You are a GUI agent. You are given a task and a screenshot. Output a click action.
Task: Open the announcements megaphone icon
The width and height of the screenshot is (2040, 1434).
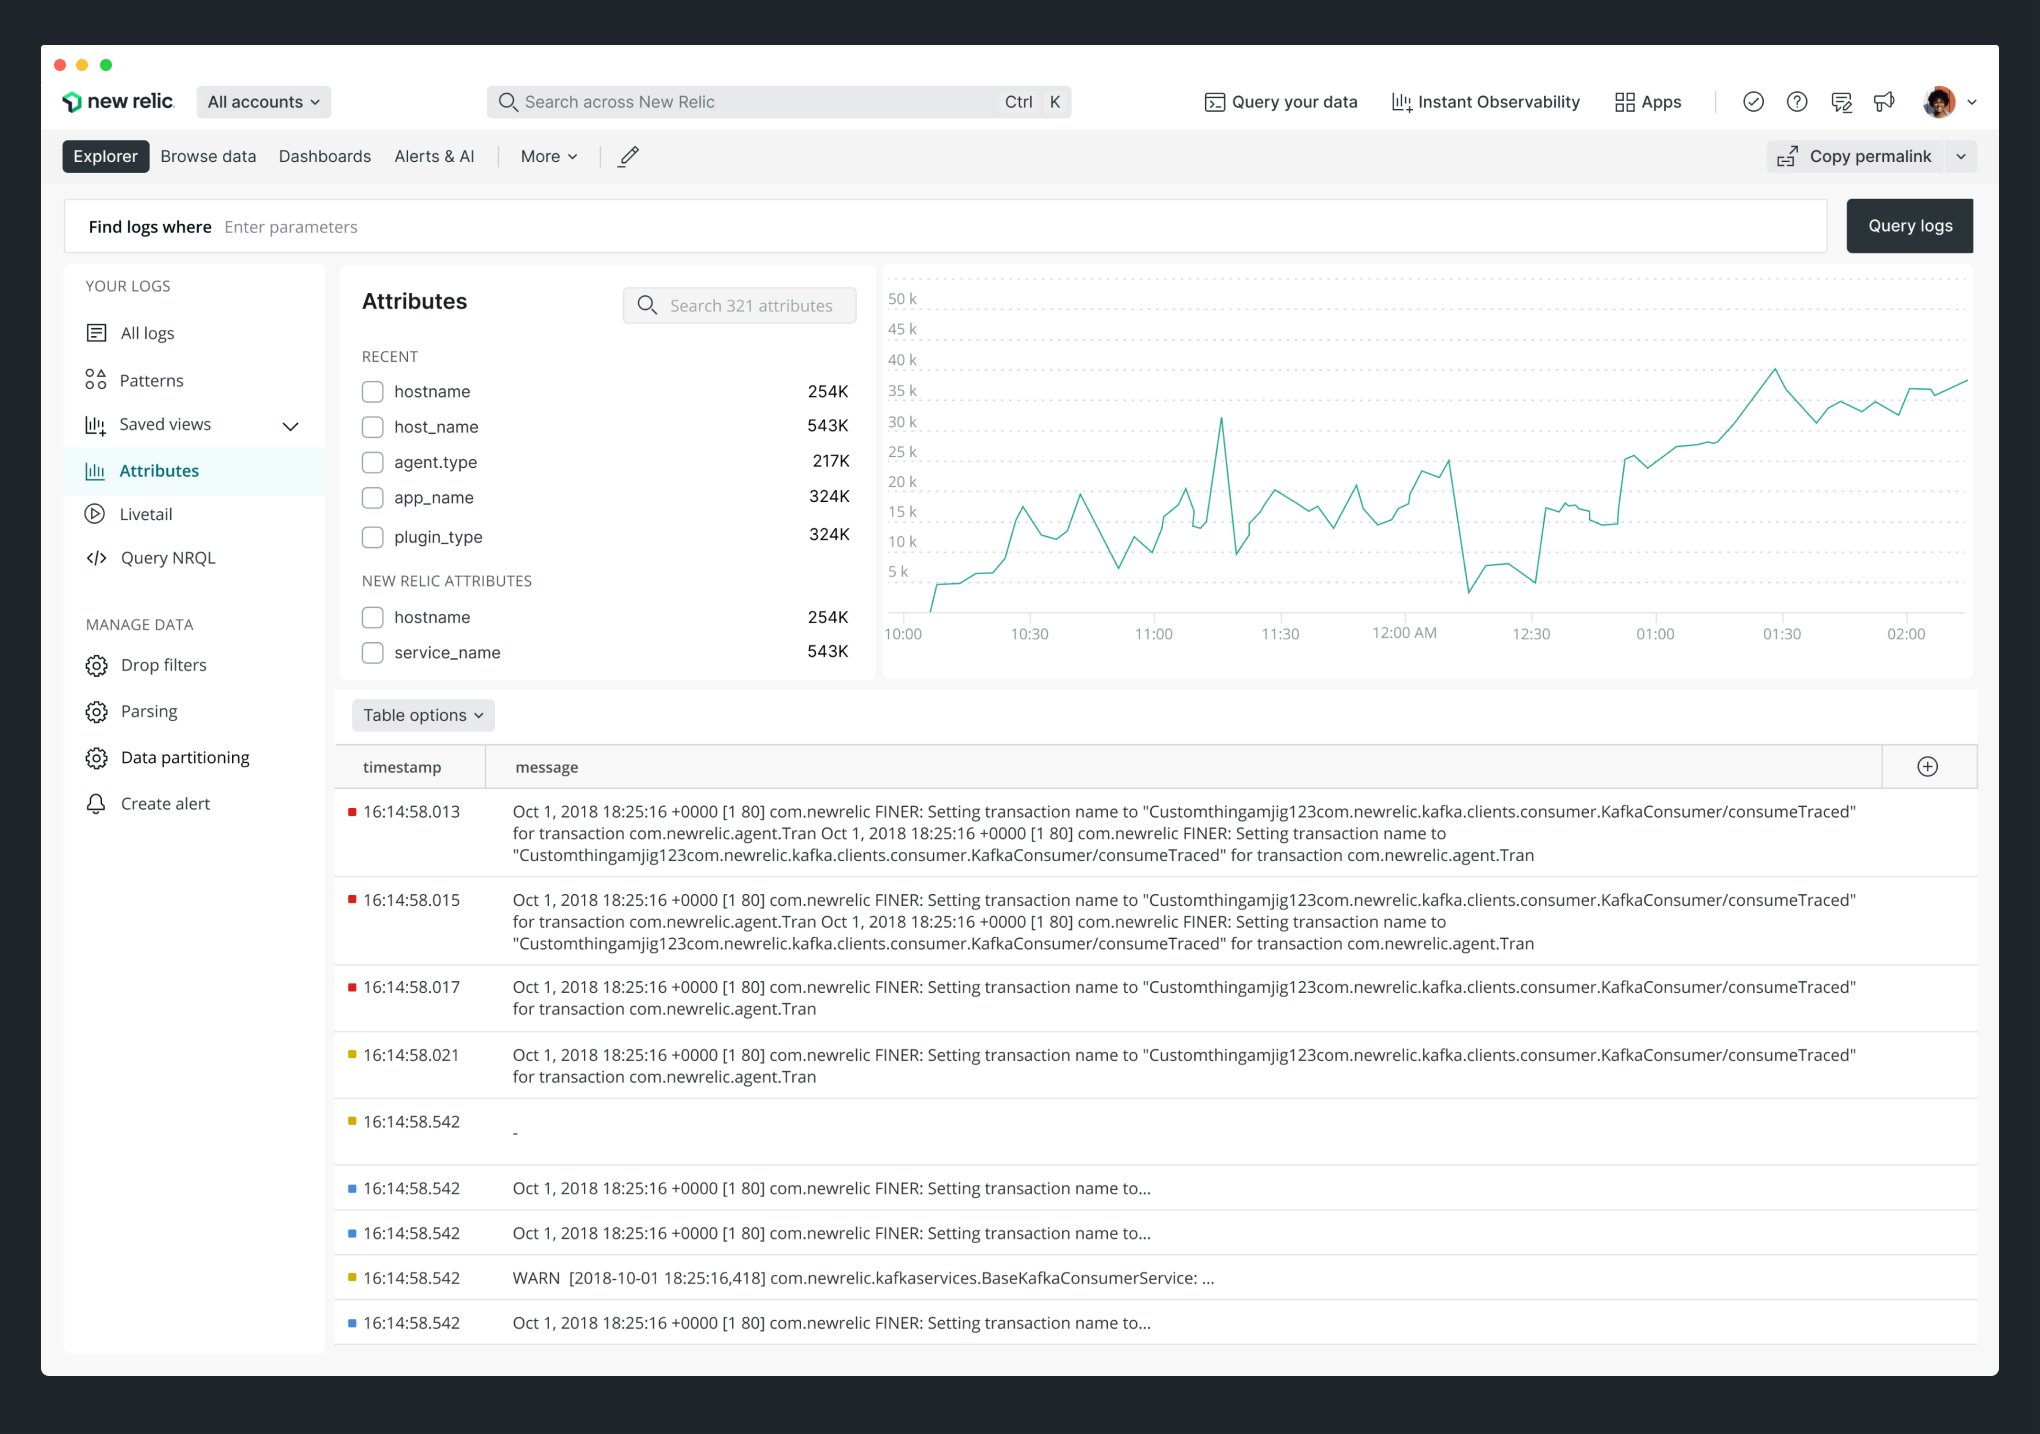click(x=1884, y=102)
